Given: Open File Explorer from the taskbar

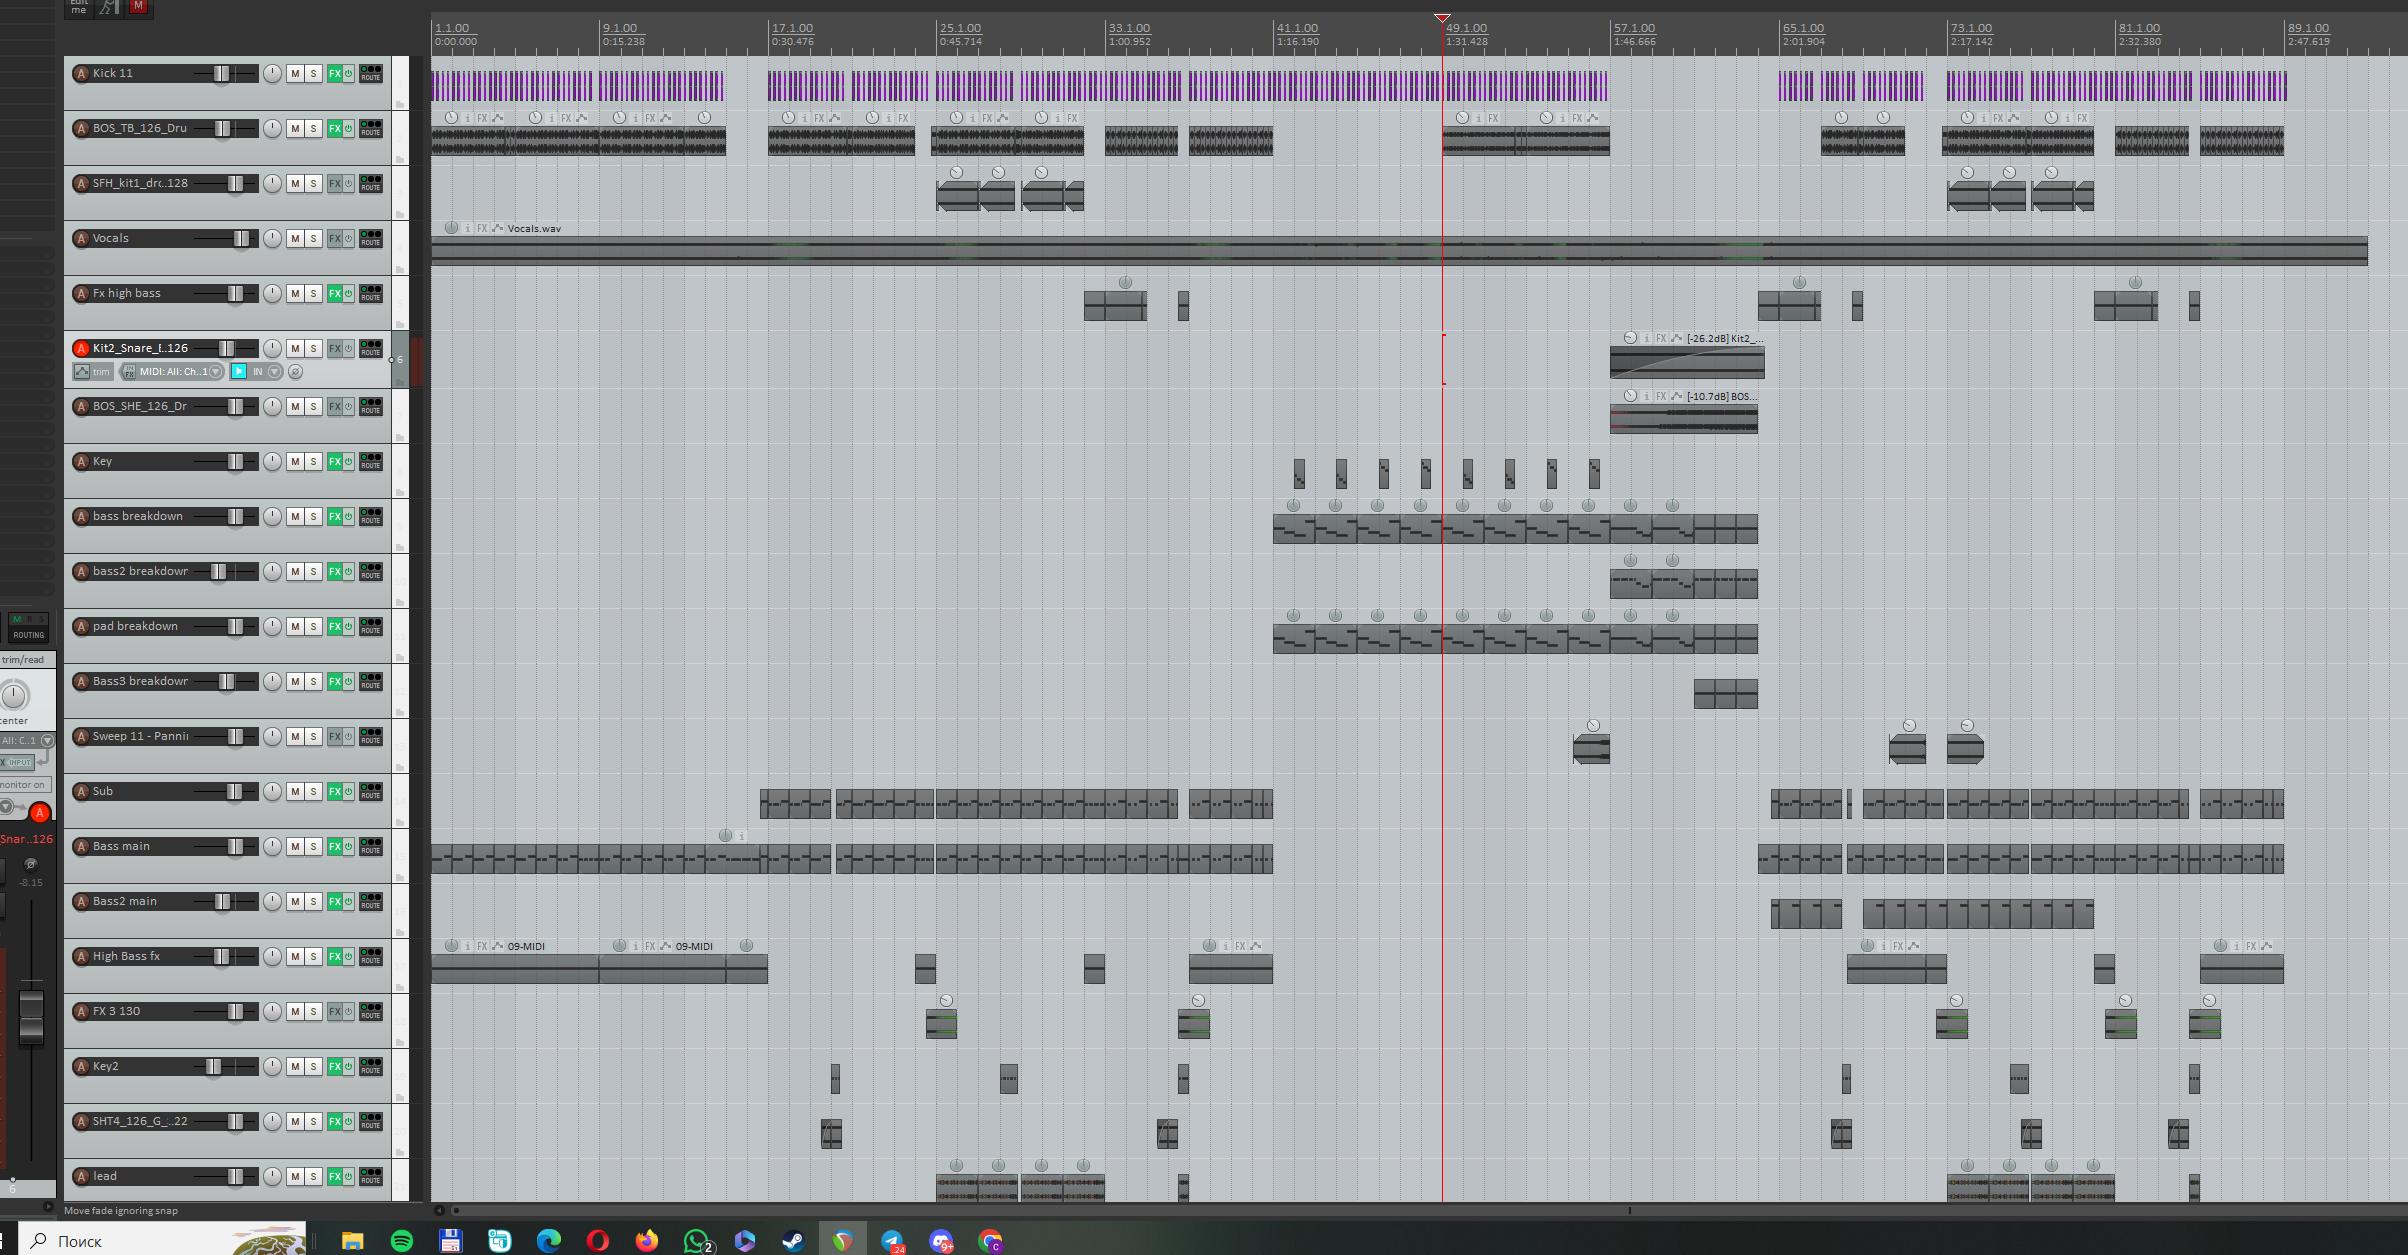Looking at the screenshot, I should coord(352,1241).
